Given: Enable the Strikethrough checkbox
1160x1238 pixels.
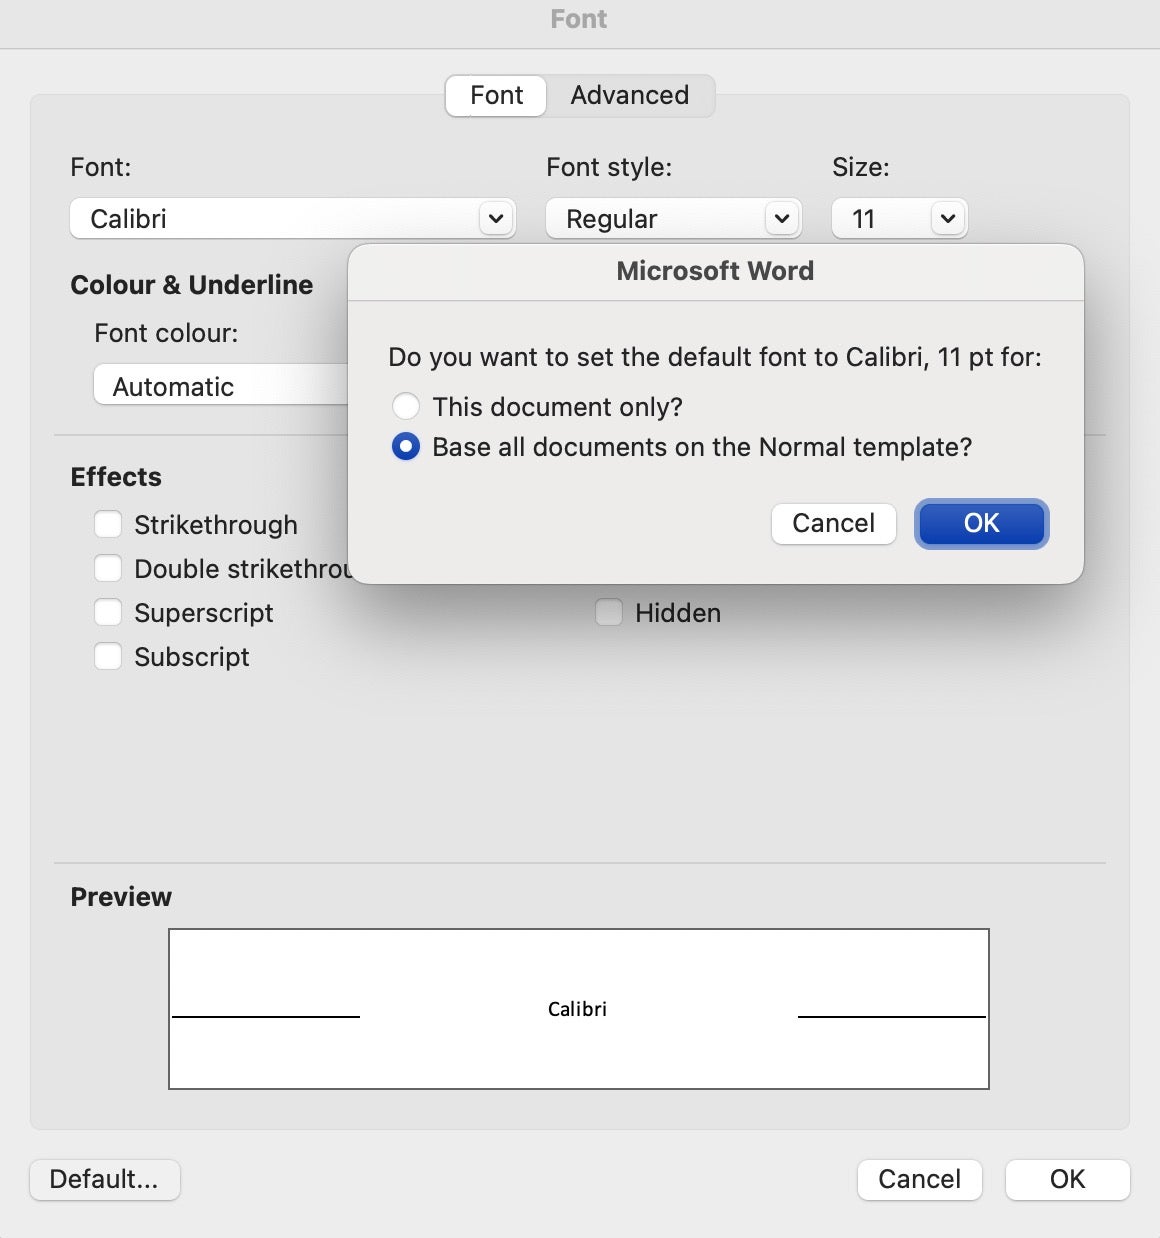Looking at the screenshot, I should (108, 525).
